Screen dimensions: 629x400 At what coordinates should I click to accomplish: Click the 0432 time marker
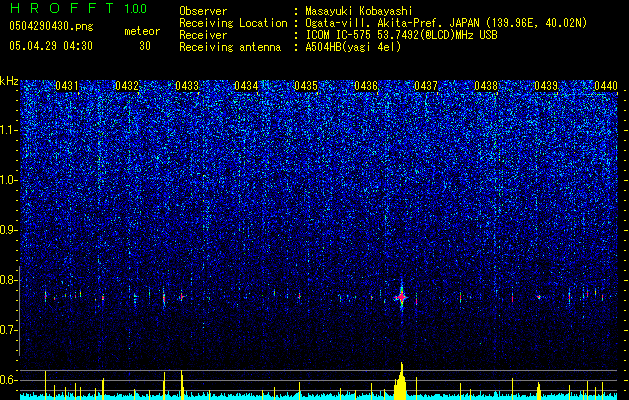[127, 86]
